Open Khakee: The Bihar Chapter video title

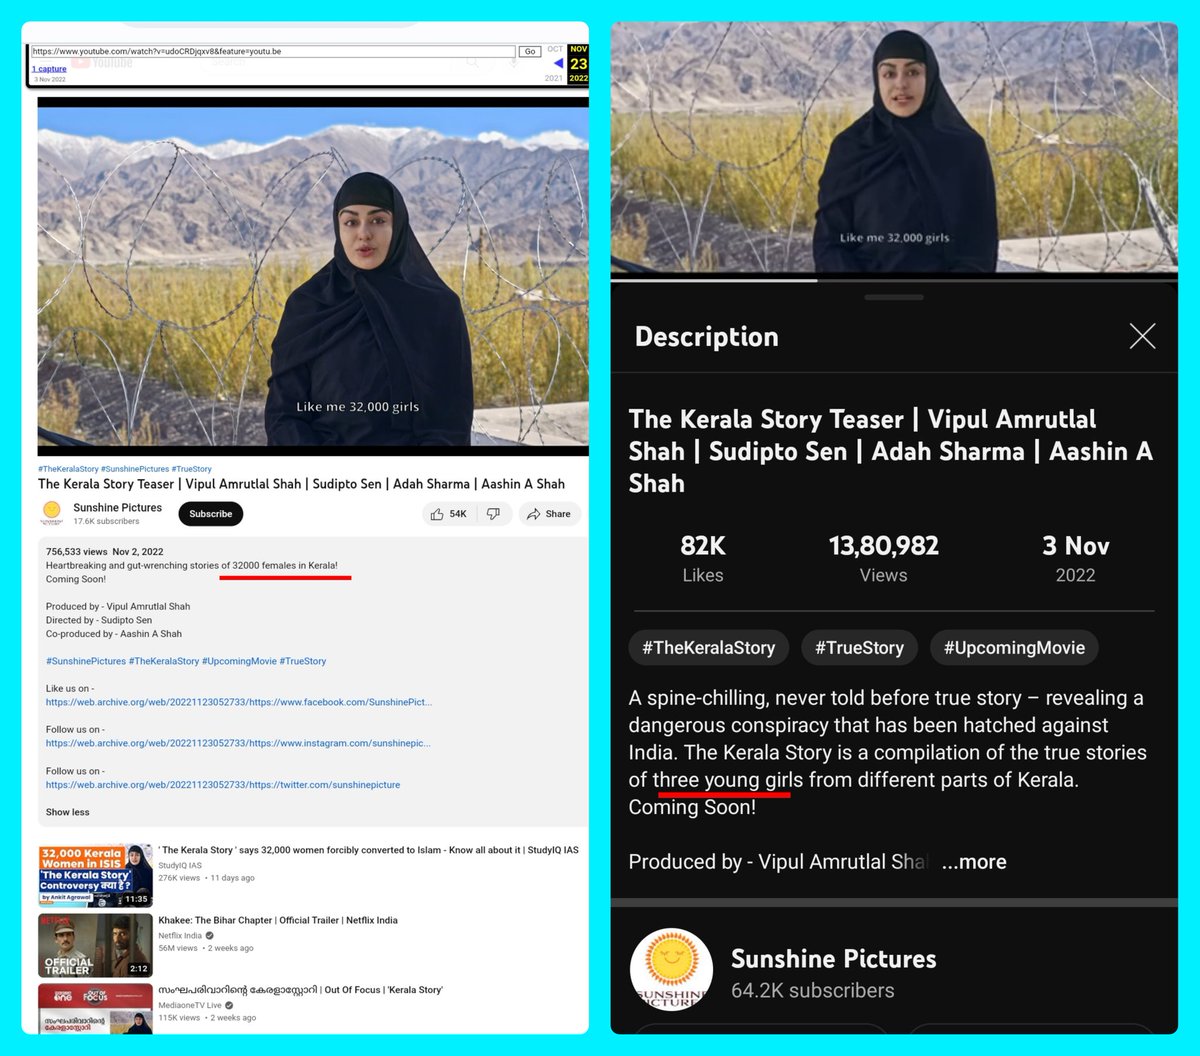pos(278,920)
